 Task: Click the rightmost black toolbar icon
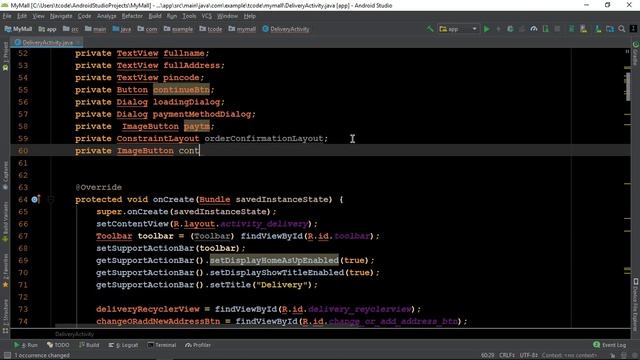[633, 29]
